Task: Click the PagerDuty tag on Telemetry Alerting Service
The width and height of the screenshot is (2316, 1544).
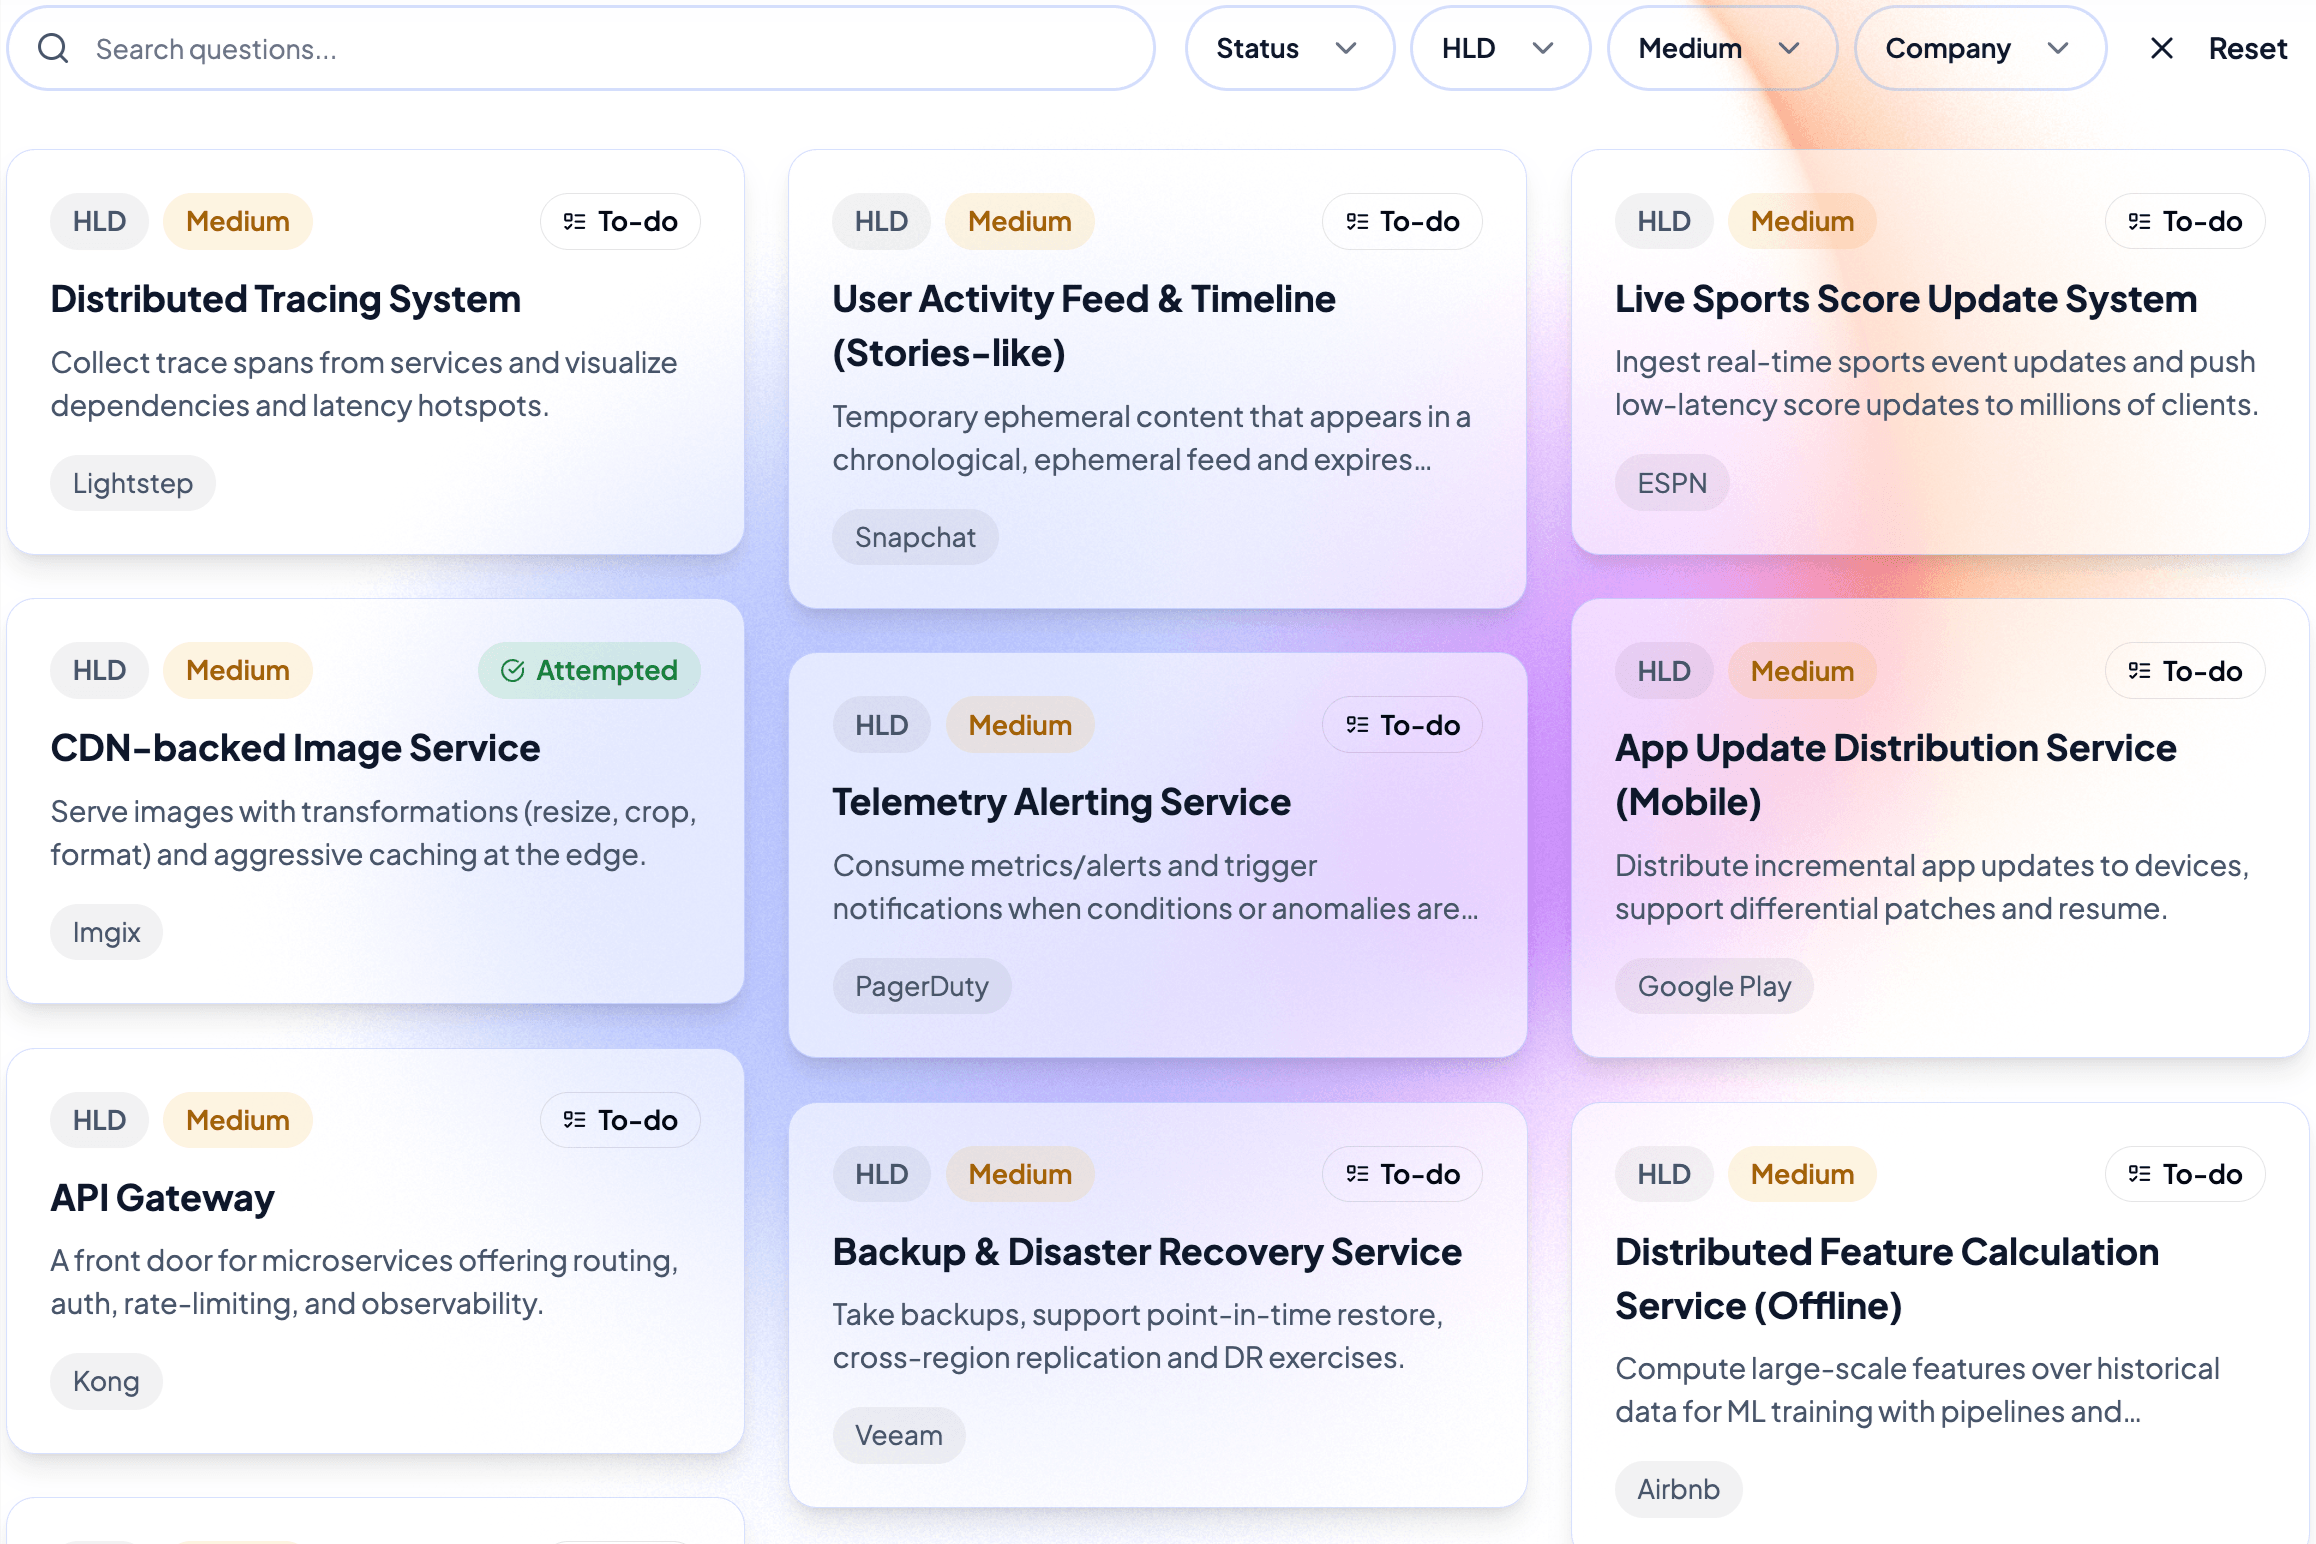Action: (x=922, y=985)
